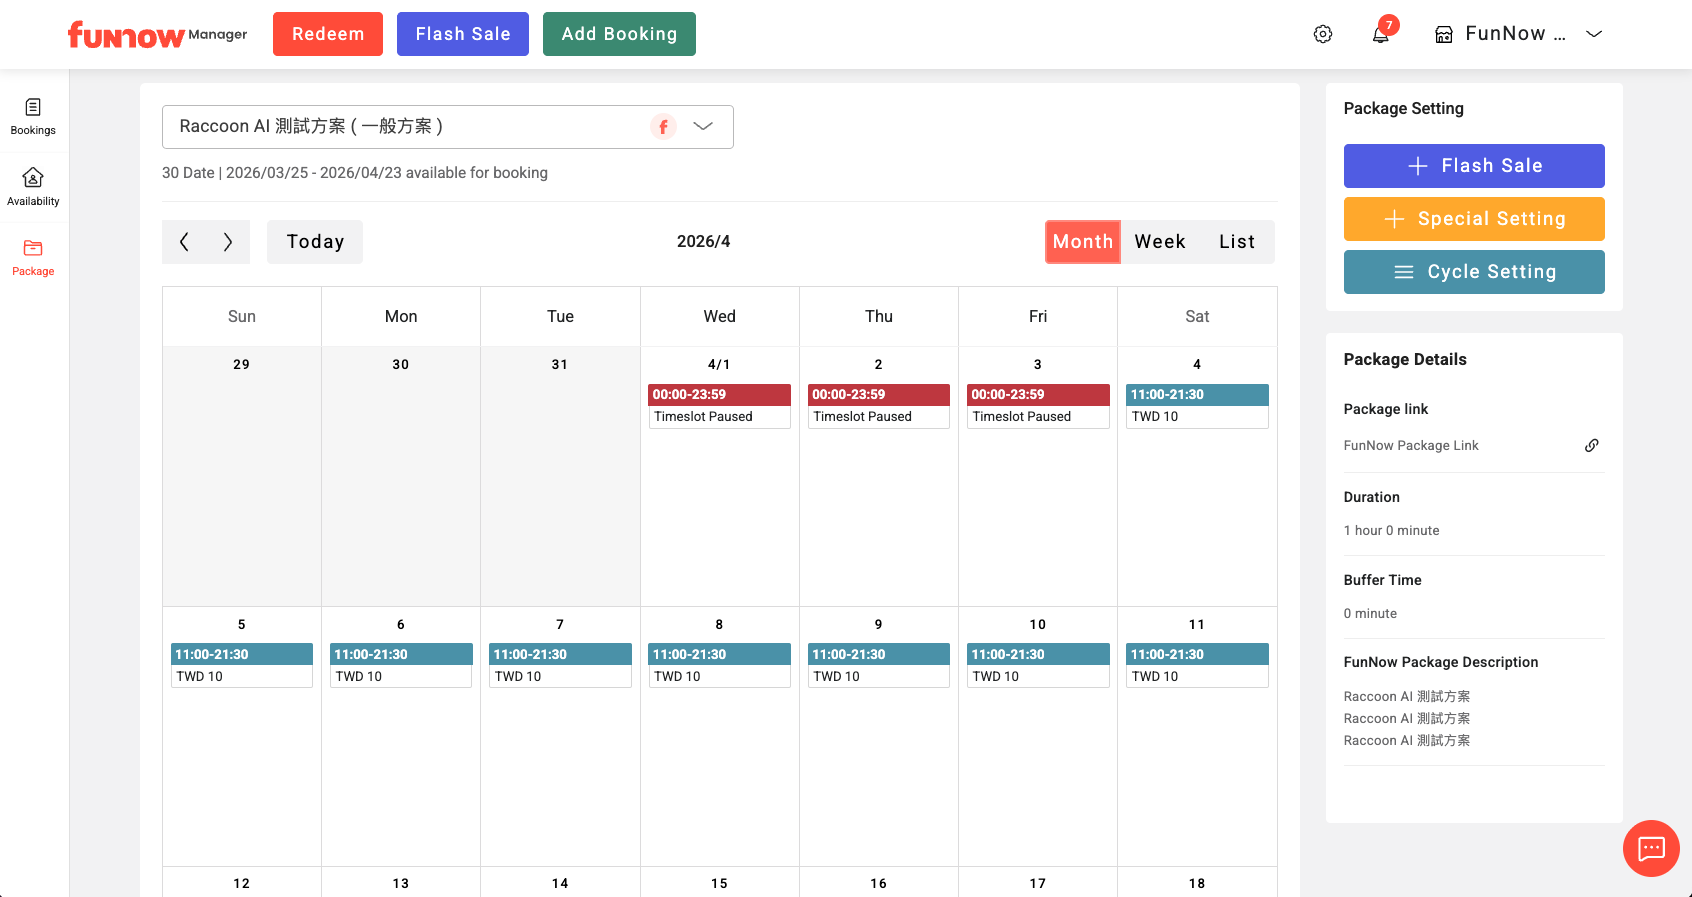This screenshot has height=897, width=1692.
Task: Open the notifications bell
Action: click(1380, 34)
